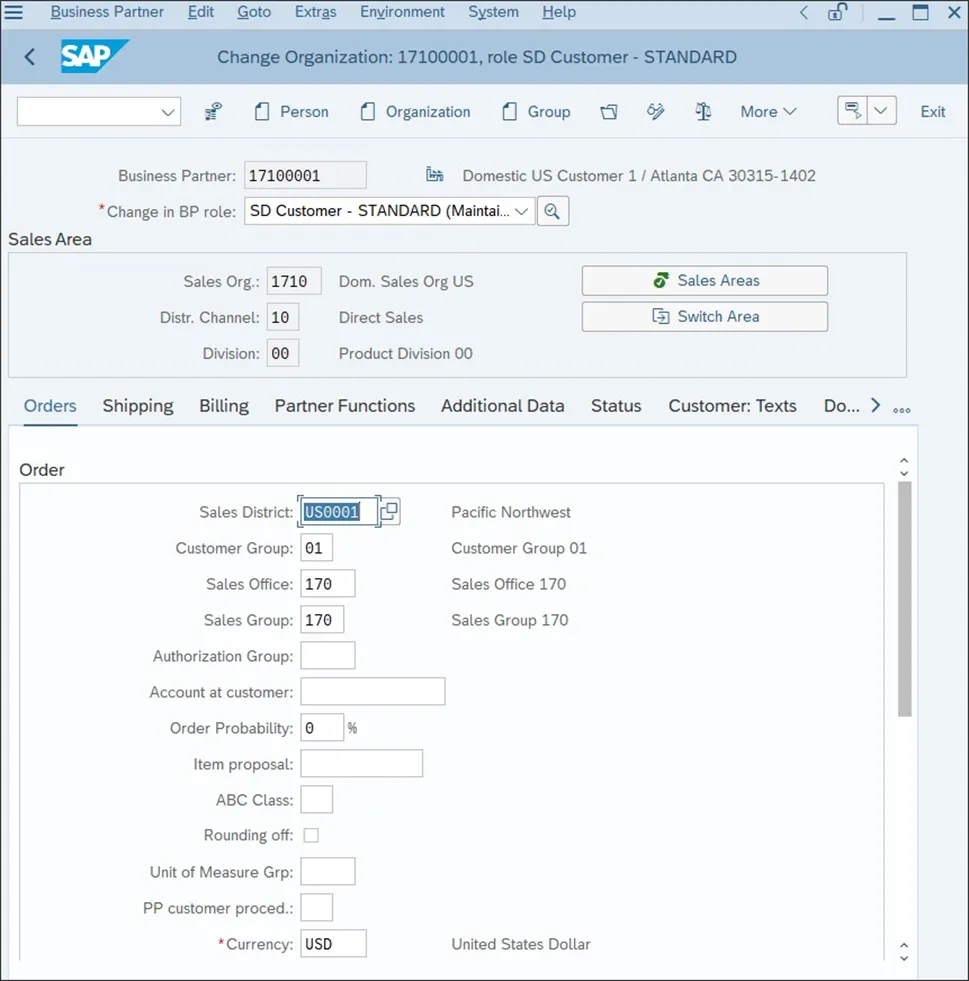969x981 pixels.
Task: Click the Distr. Channel field
Action: click(x=283, y=317)
